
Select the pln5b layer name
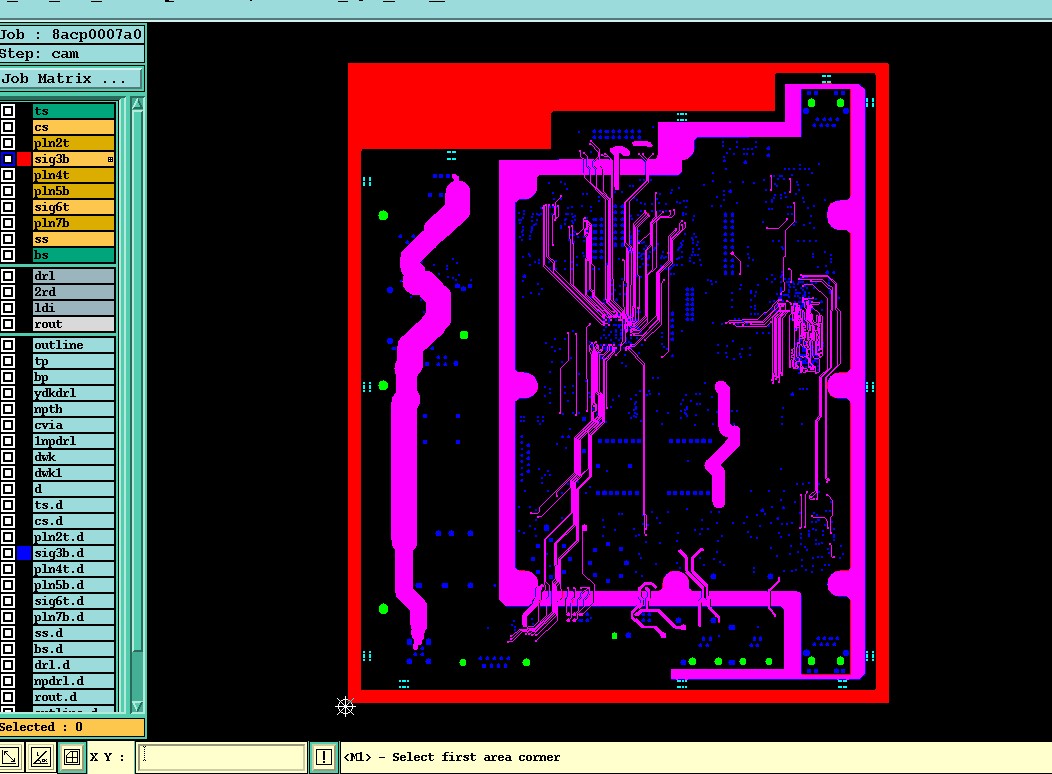(74, 191)
